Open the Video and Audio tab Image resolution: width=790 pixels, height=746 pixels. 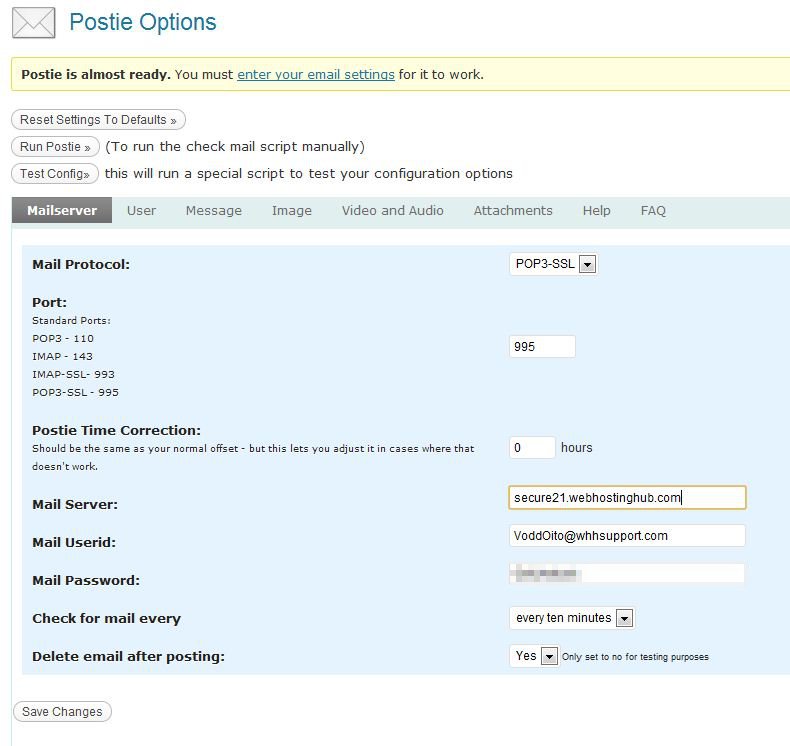392,210
